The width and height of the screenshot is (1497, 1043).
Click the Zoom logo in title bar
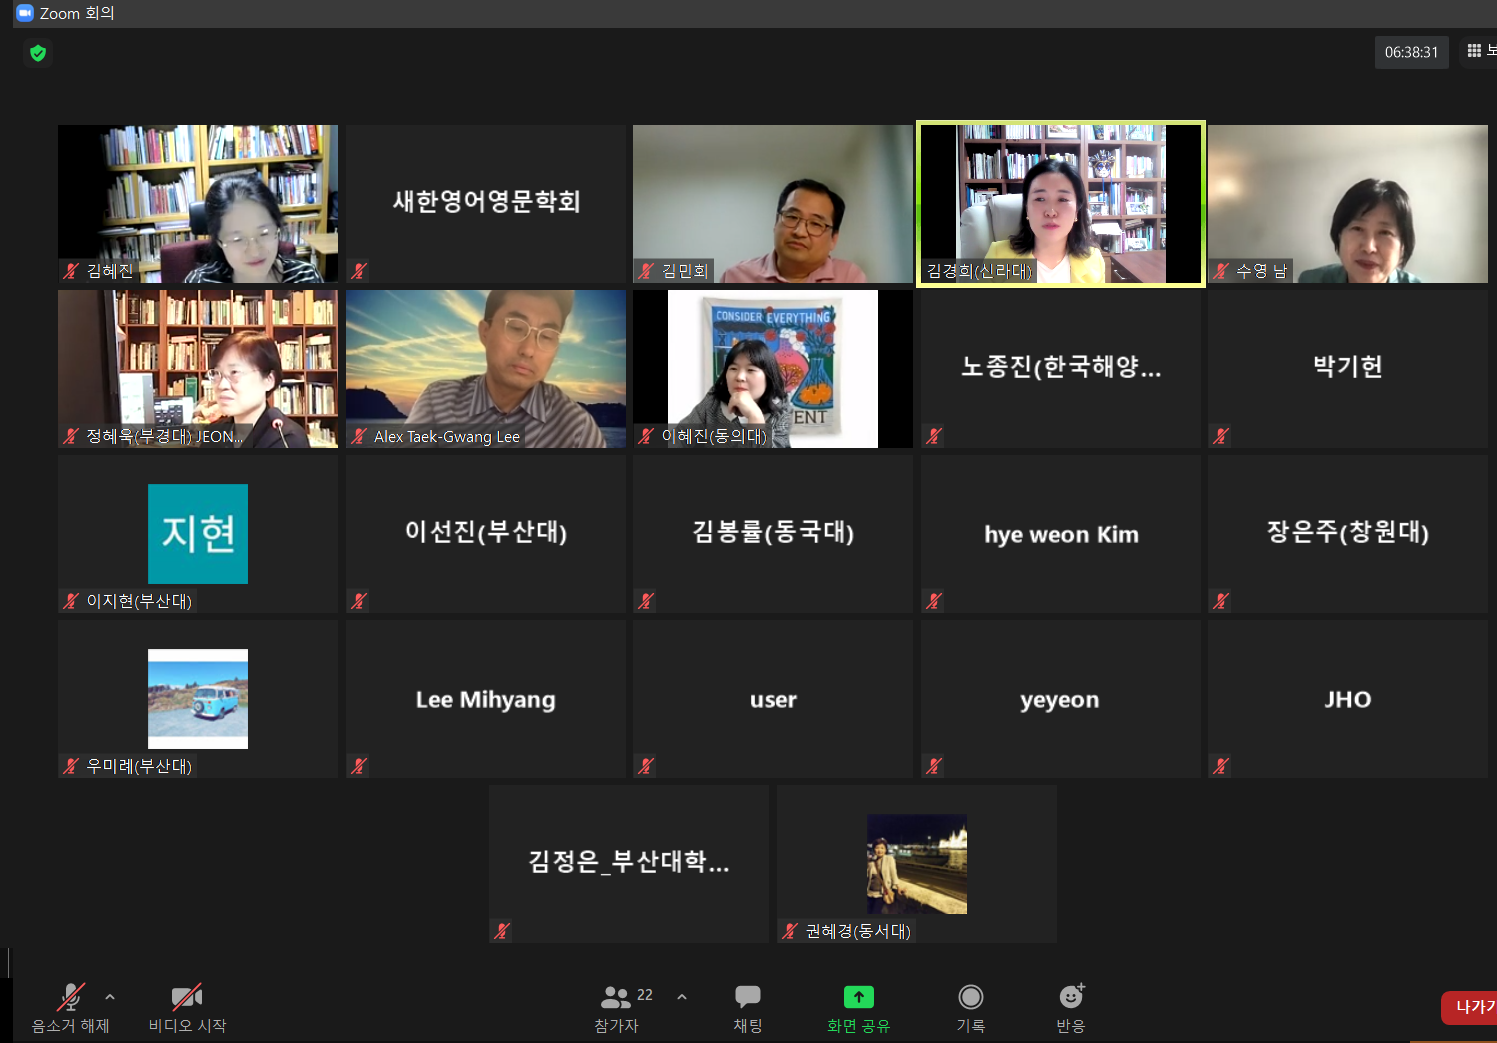pyautogui.click(x=25, y=13)
